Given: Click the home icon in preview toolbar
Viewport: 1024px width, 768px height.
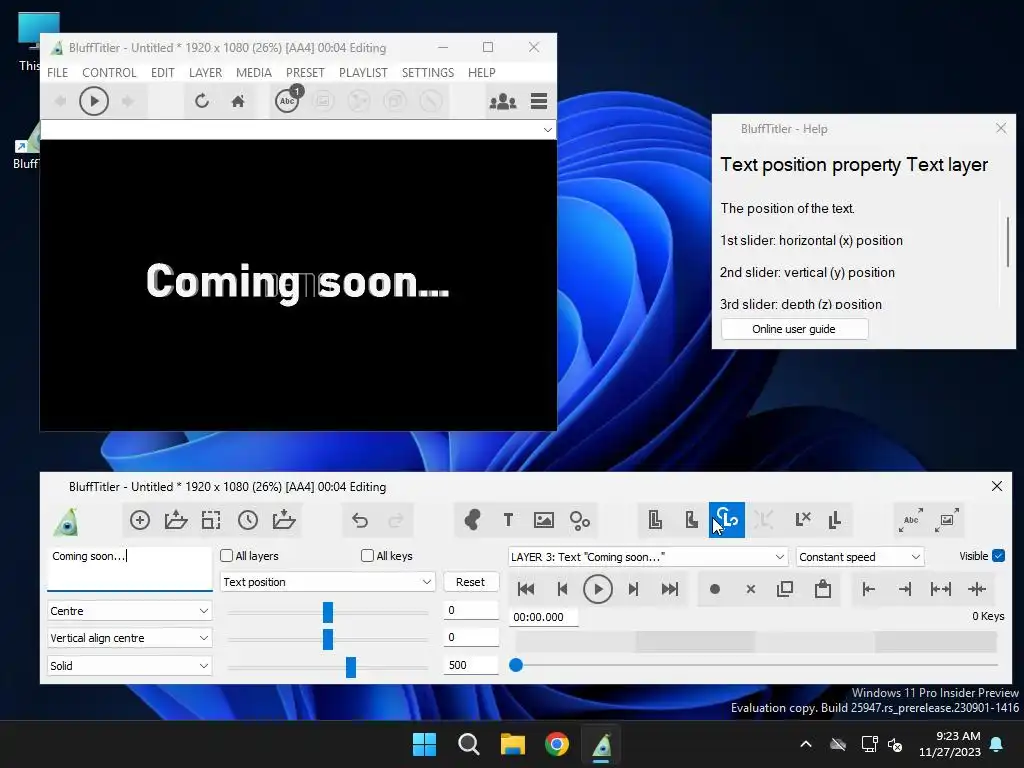Looking at the screenshot, I should pos(238,101).
